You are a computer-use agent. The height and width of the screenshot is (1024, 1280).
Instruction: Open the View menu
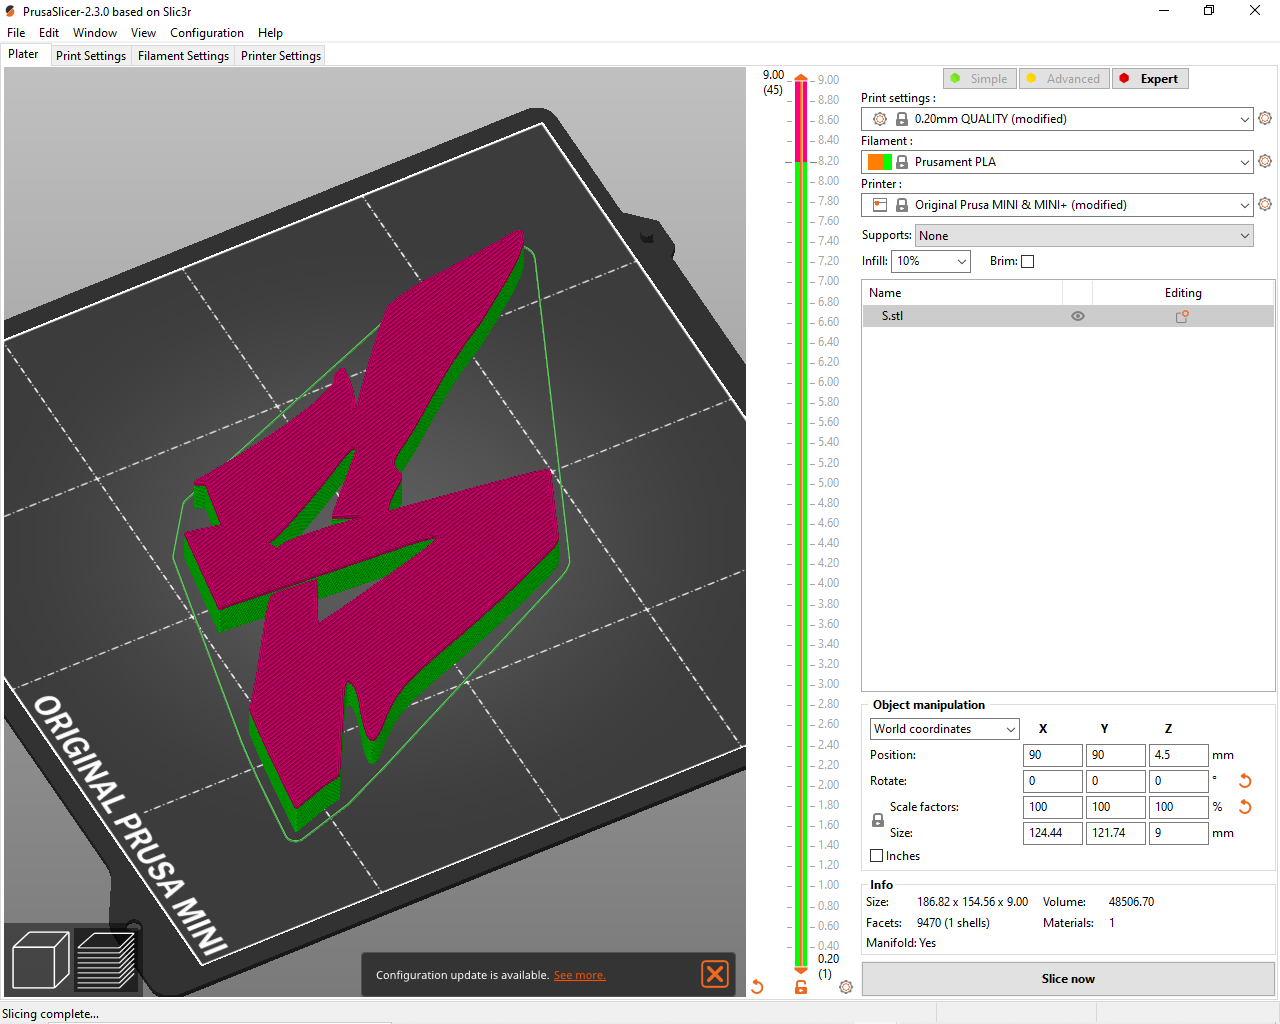click(x=144, y=33)
